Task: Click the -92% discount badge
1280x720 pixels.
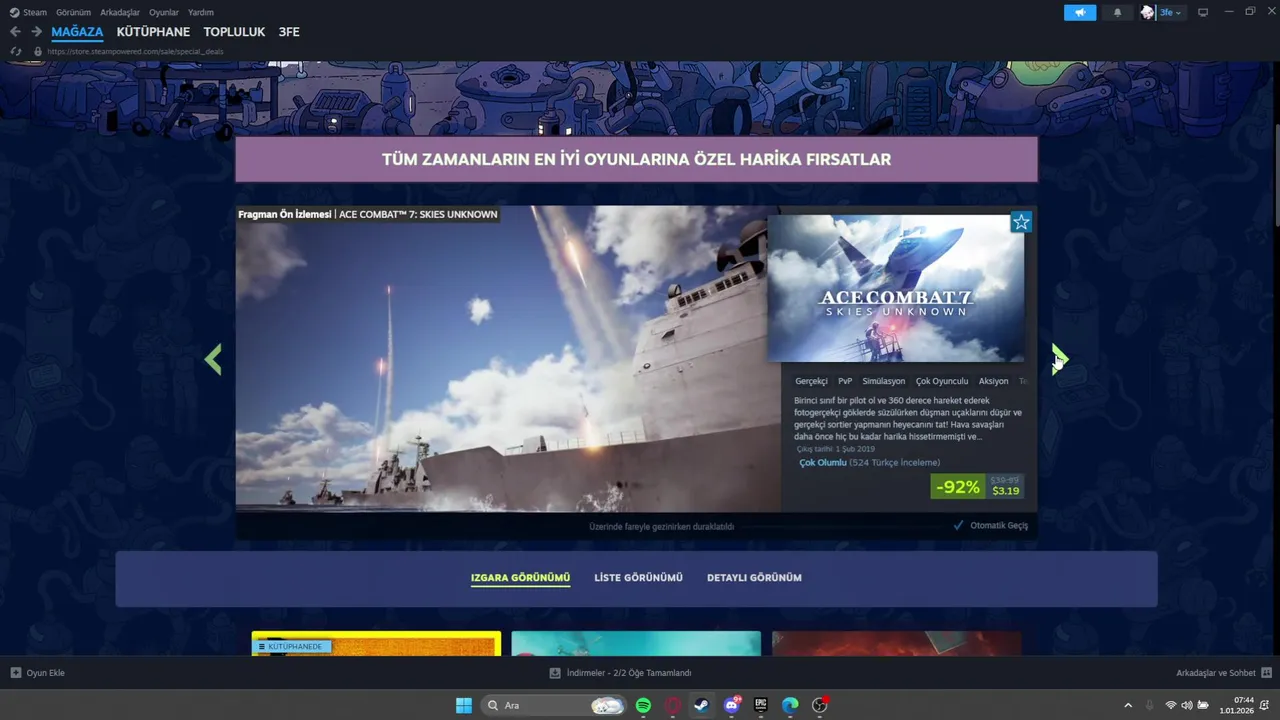Action: click(958, 487)
